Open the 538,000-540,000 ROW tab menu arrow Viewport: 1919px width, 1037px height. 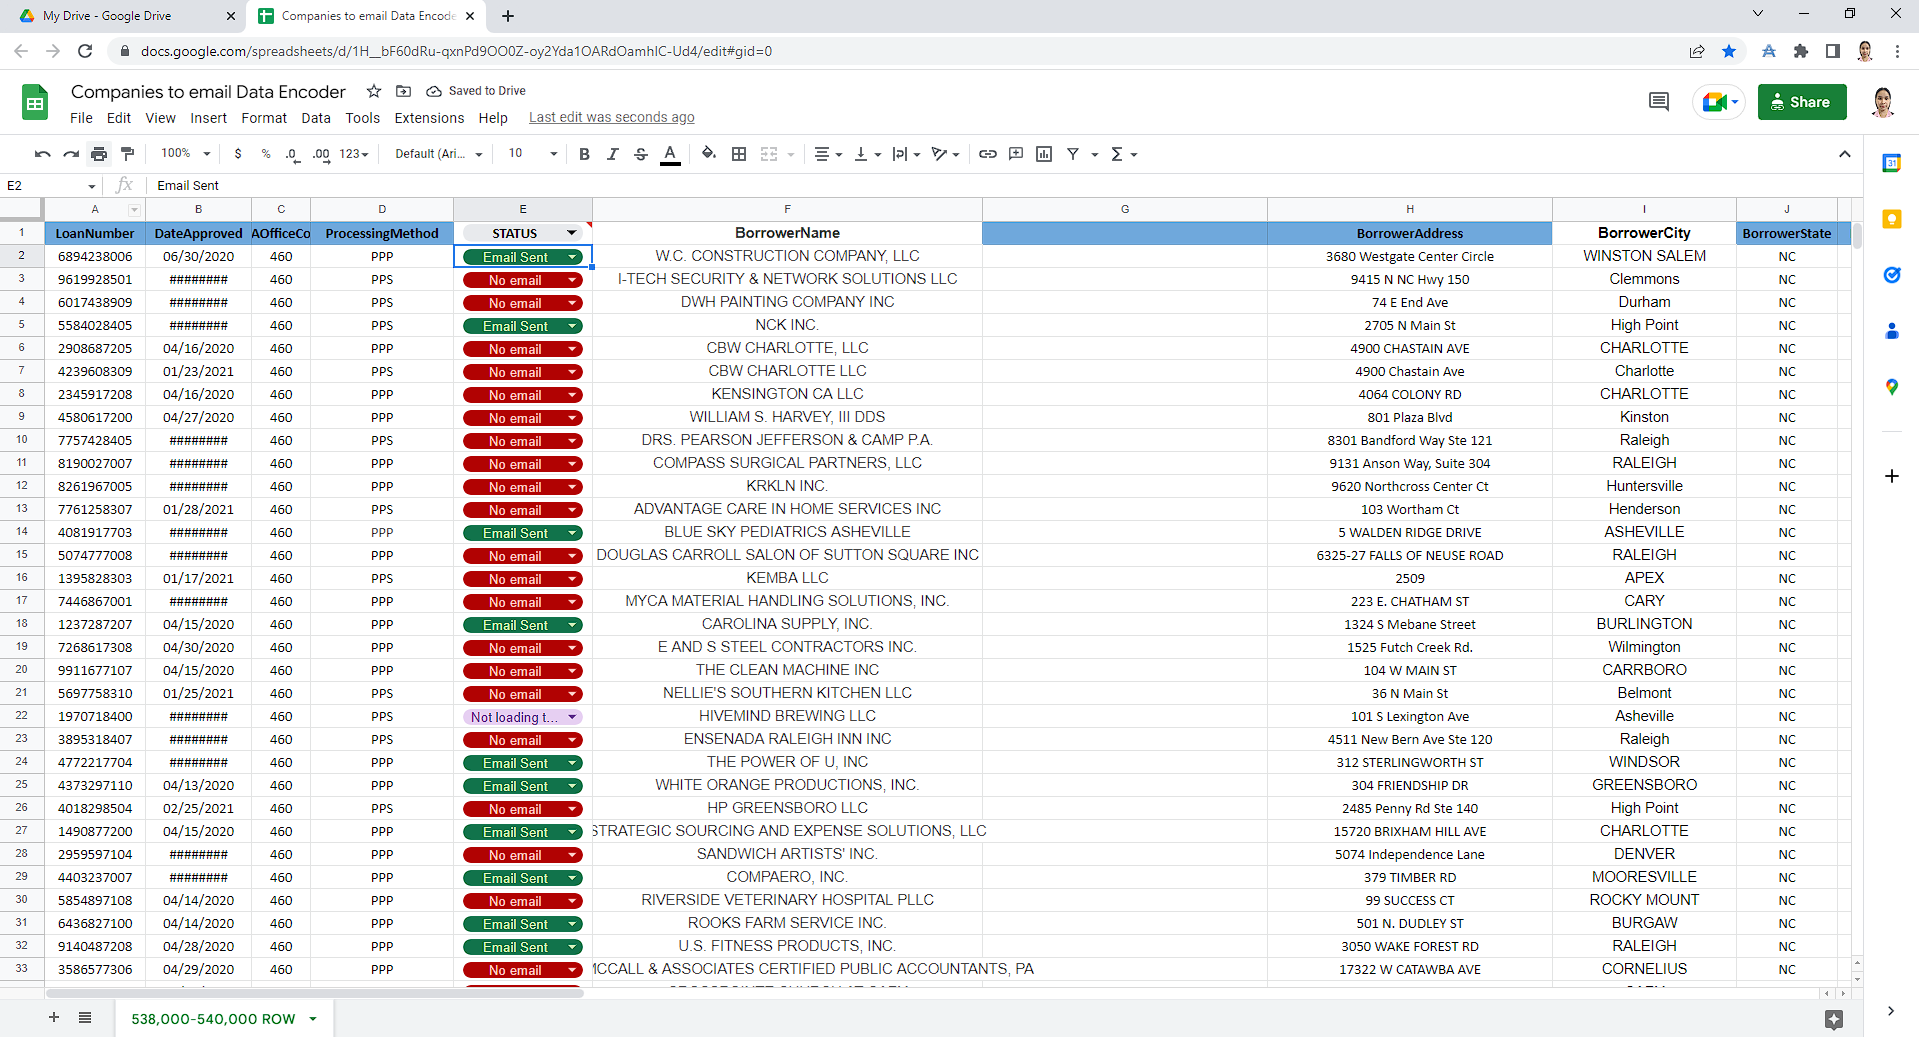point(313,1019)
